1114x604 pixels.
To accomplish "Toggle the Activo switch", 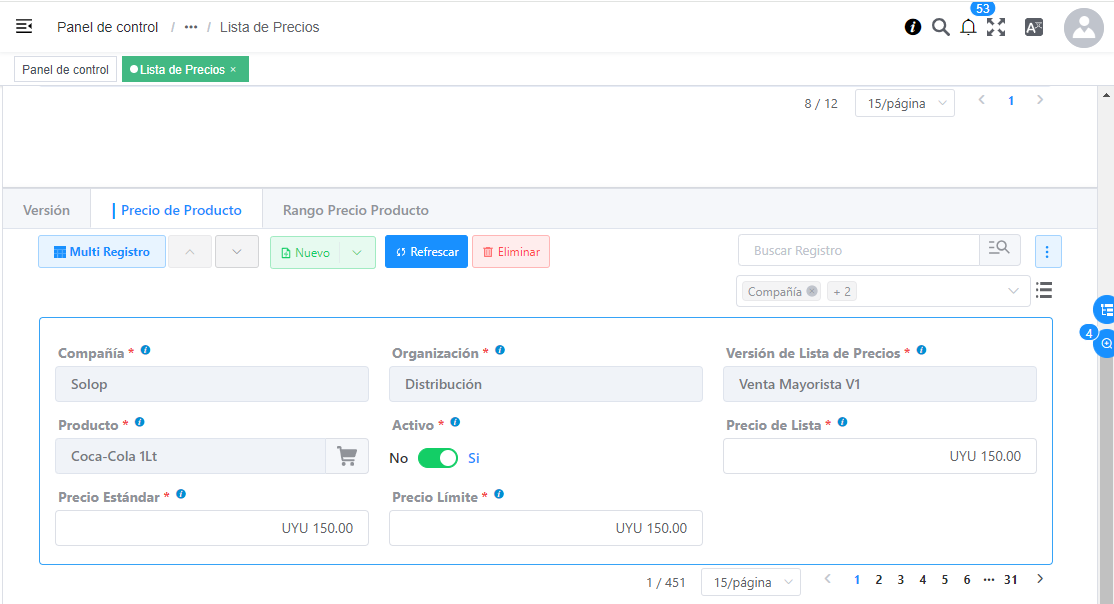I will point(437,458).
